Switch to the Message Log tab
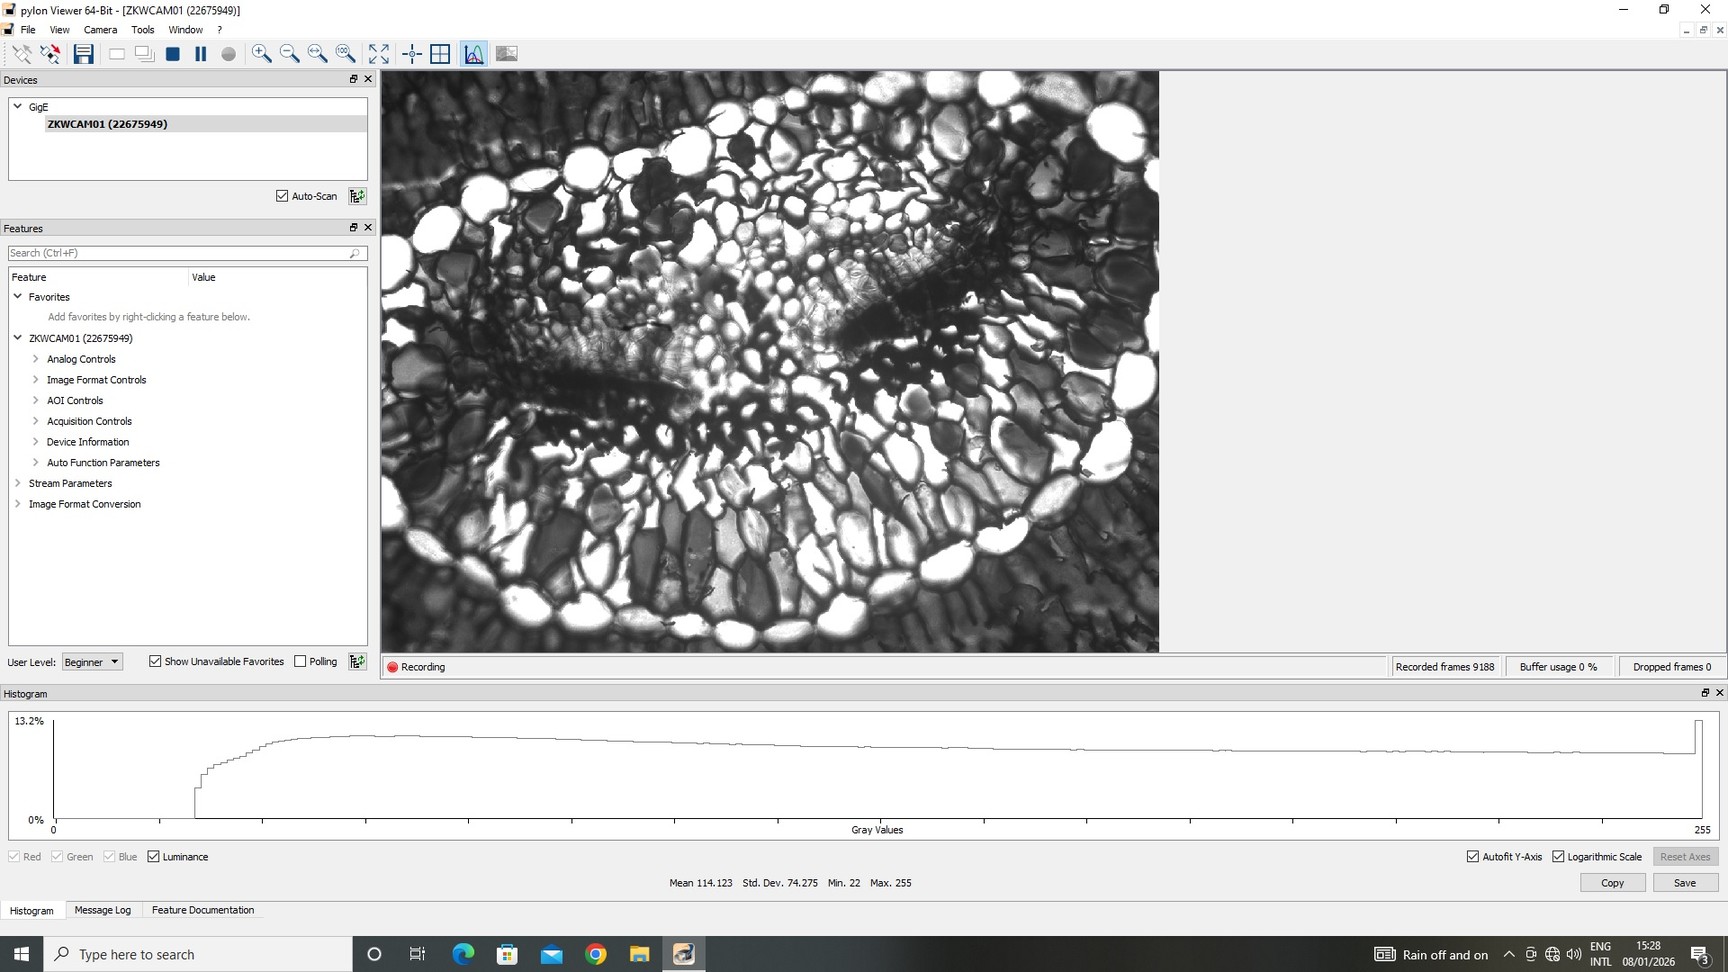Screen dimensions: 1728x972 (x=103, y=910)
